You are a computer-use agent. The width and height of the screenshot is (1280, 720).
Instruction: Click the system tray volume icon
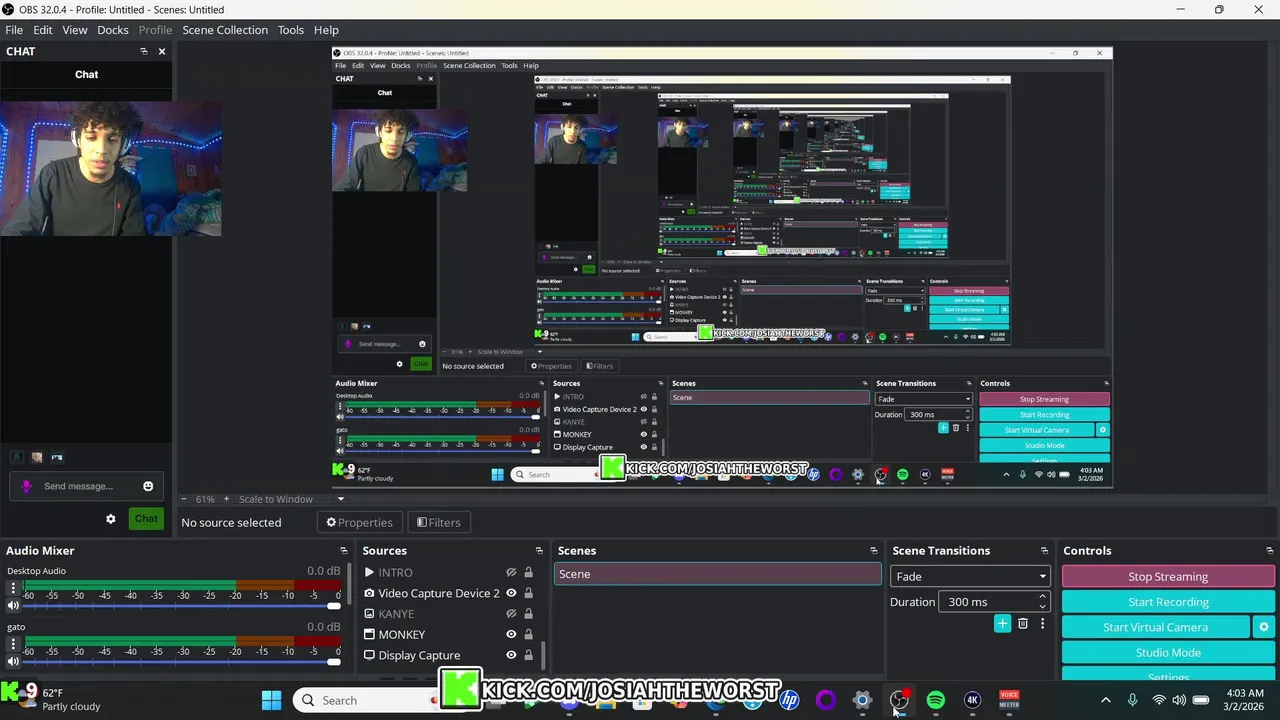pos(1180,700)
